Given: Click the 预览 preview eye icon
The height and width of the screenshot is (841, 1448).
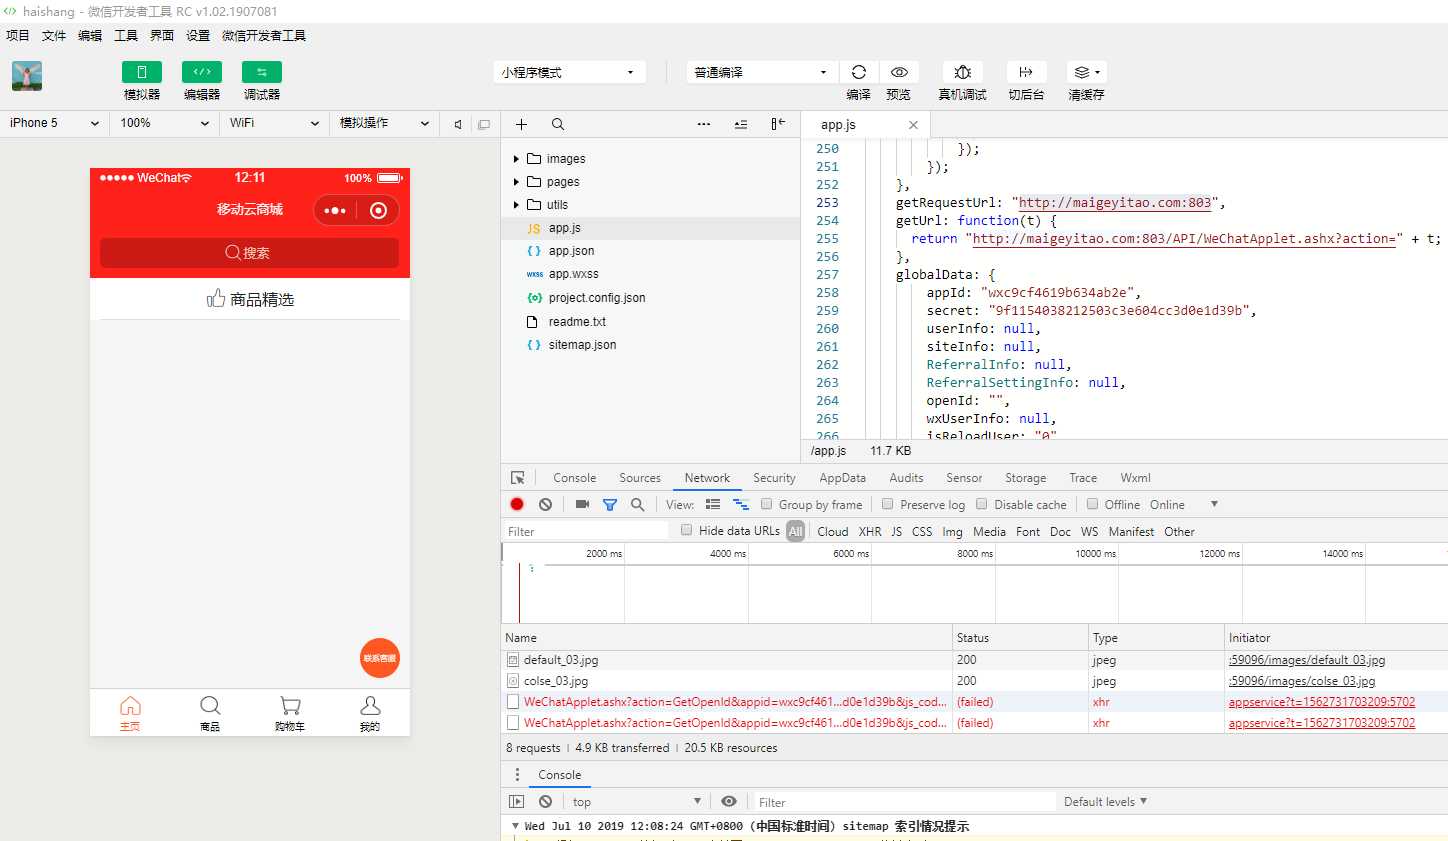Looking at the screenshot, I should 899,72.
